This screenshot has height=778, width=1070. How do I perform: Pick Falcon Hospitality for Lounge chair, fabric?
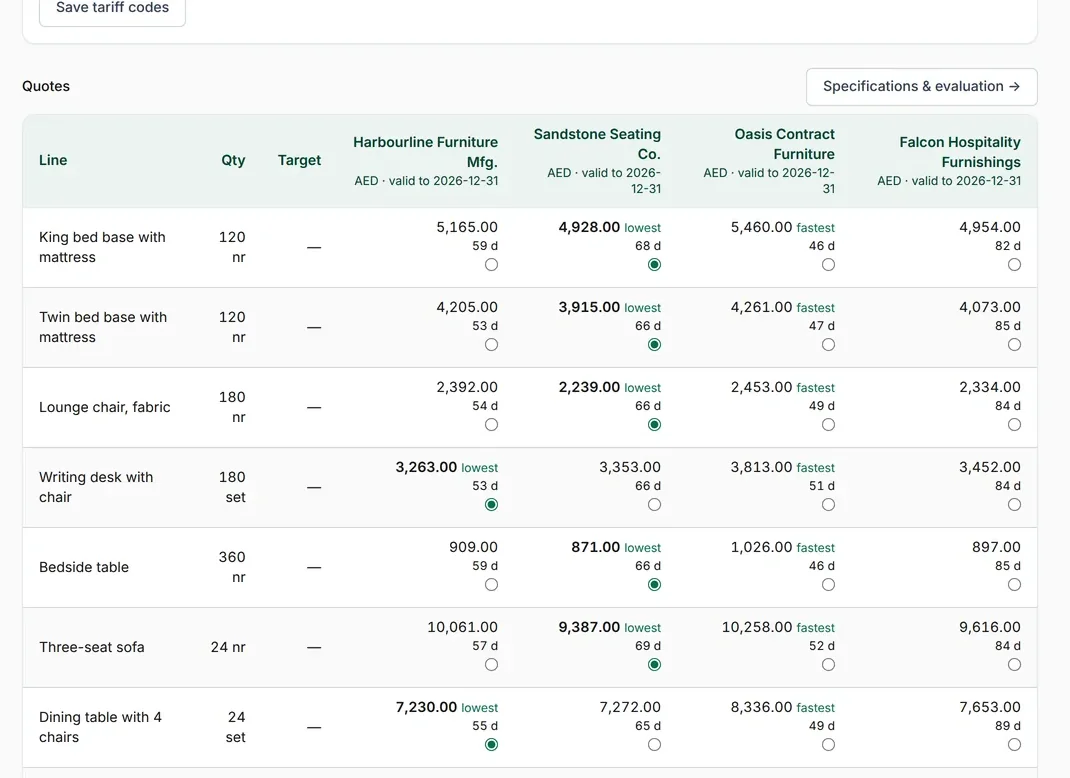click(x=1015, y=424)
